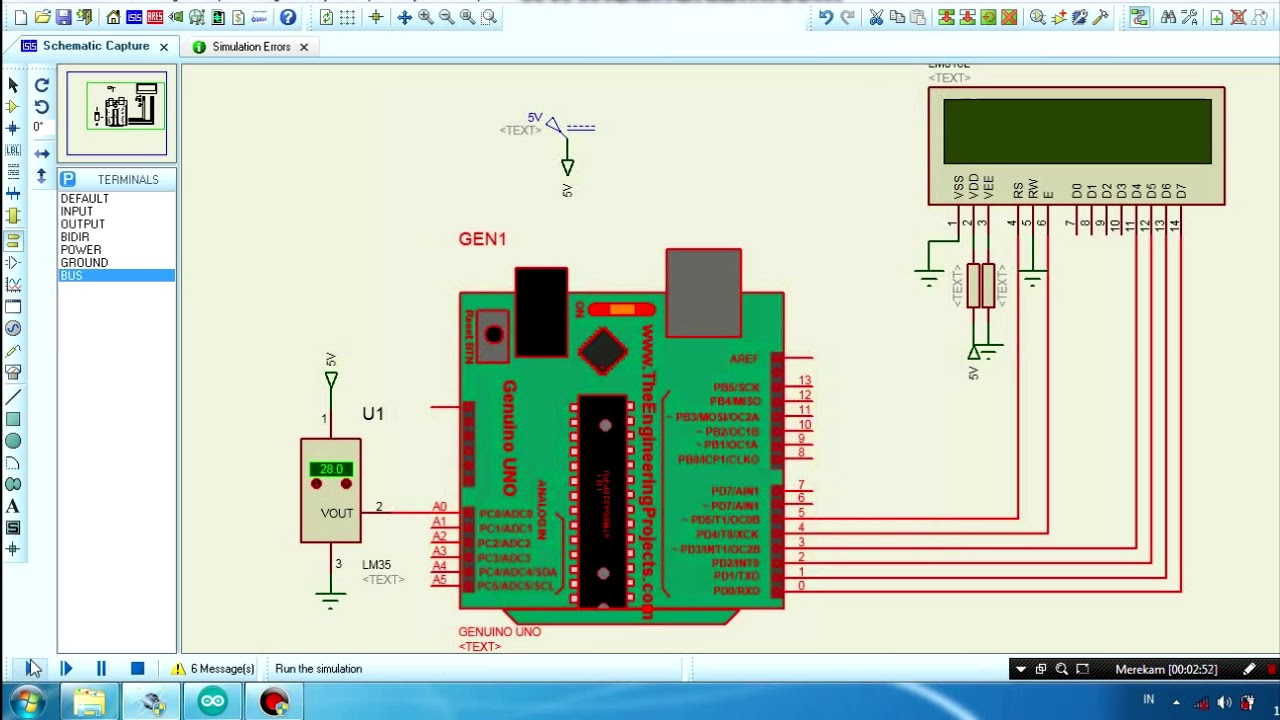Rotate the part clockwise
The width and height of the screenshot is (1280, 720).
point(42,85)
